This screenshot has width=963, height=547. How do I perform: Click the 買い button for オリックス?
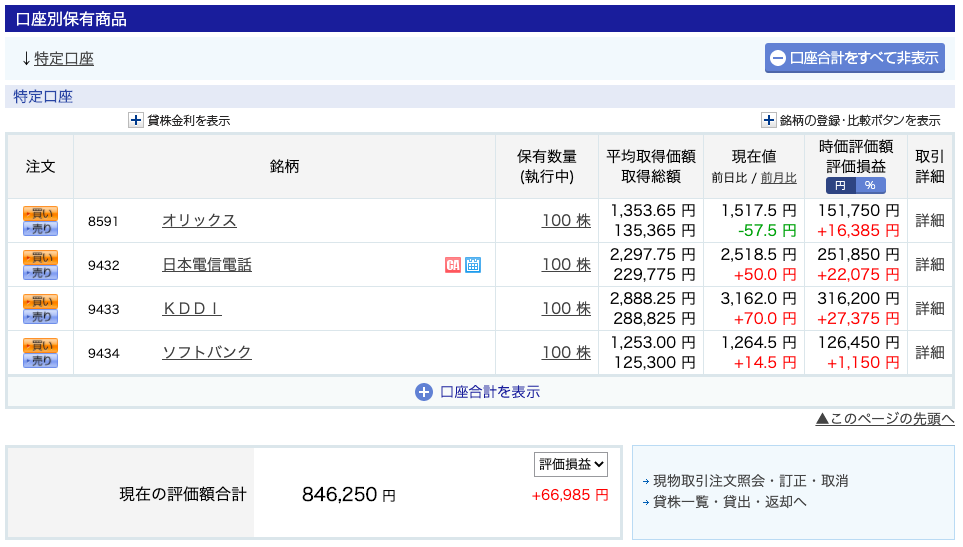click(41, 214)
